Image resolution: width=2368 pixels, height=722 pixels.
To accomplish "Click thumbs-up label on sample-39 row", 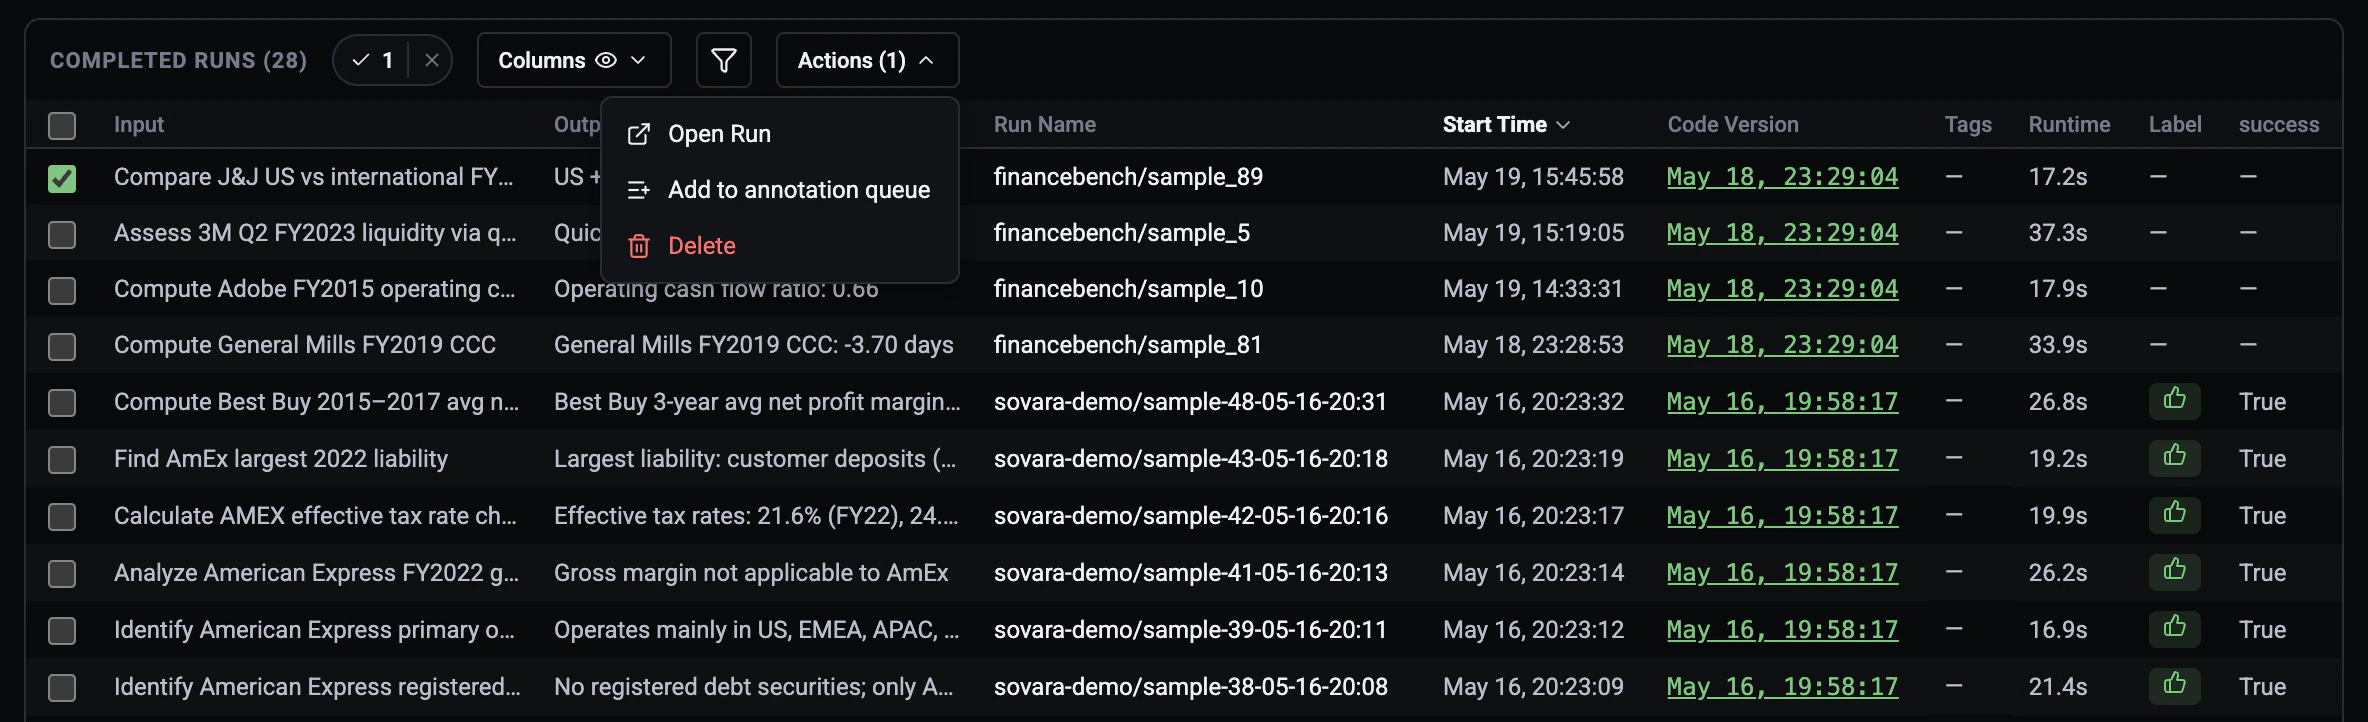I will pyautogui.click(x=2174, y=629).
